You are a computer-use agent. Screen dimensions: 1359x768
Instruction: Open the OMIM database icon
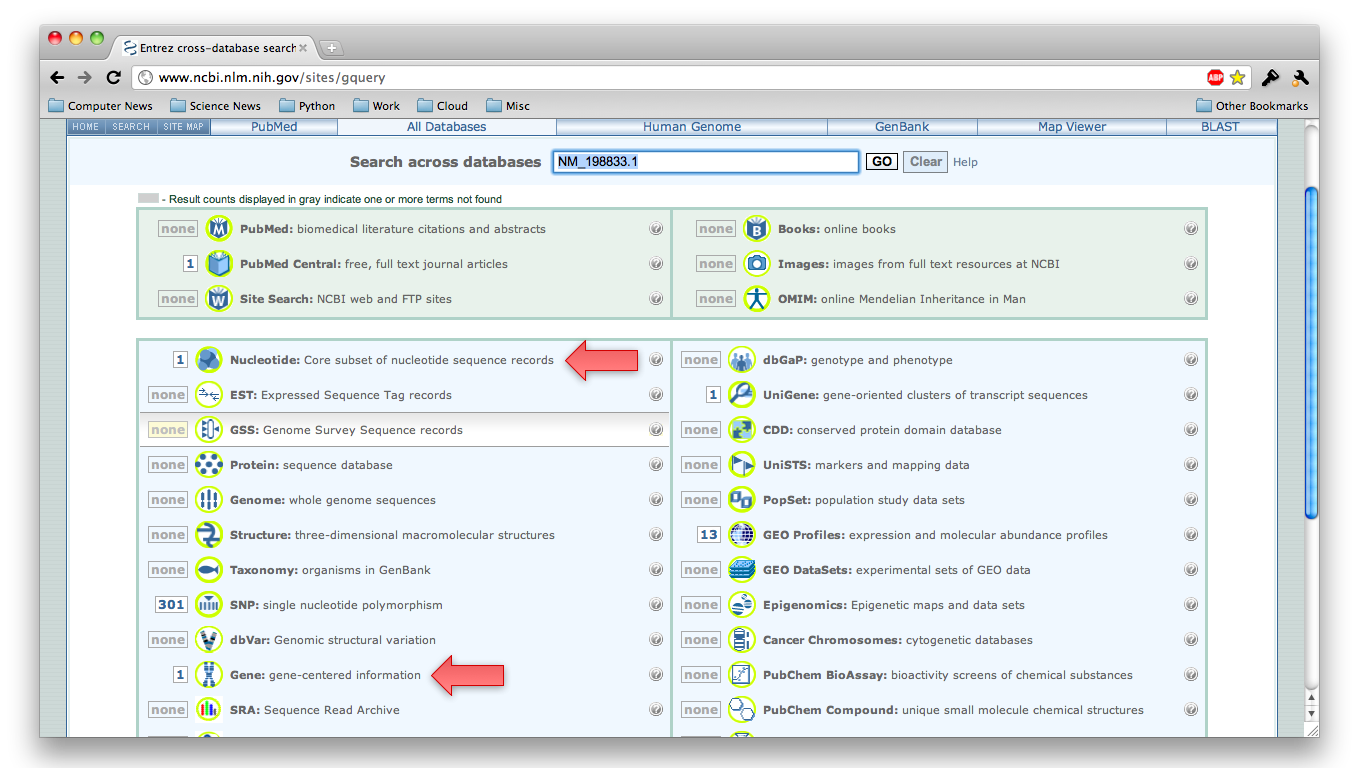(757, 299)
